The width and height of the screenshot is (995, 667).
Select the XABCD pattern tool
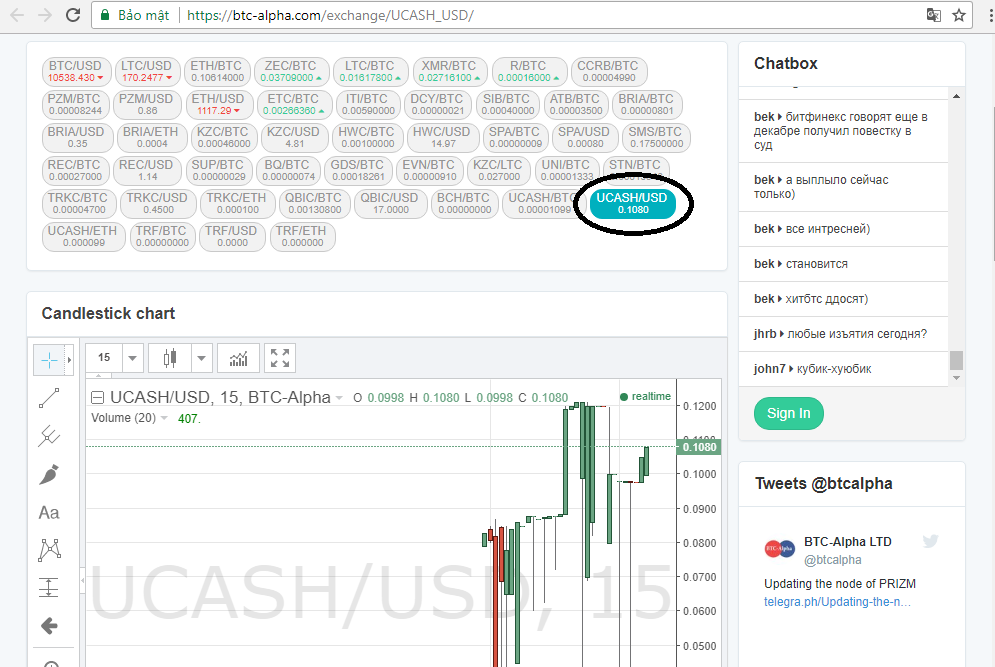pos(49,550)
